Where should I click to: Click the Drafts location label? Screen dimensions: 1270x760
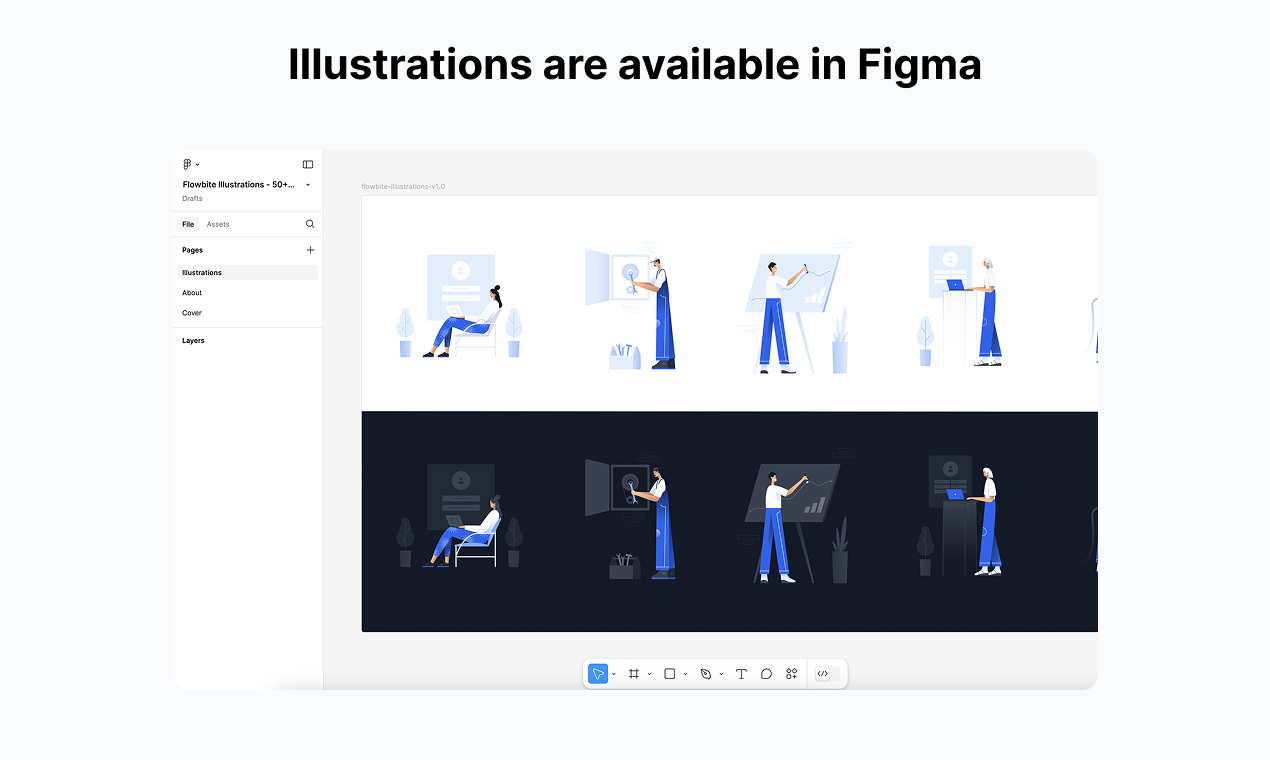[x=192, y=199]
